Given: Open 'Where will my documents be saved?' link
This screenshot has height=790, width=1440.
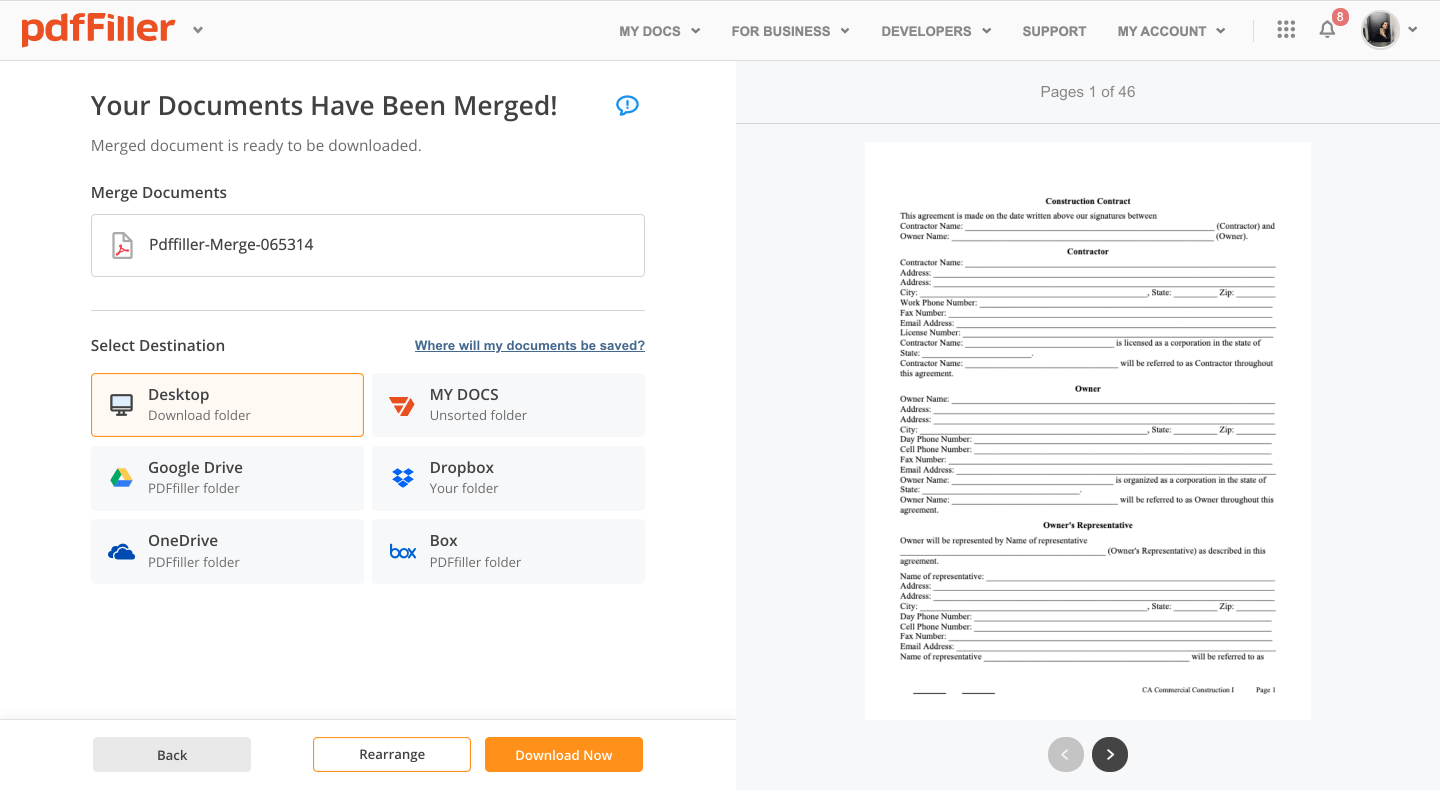Looking at the screenshot, I should click(x=530, y=346).
